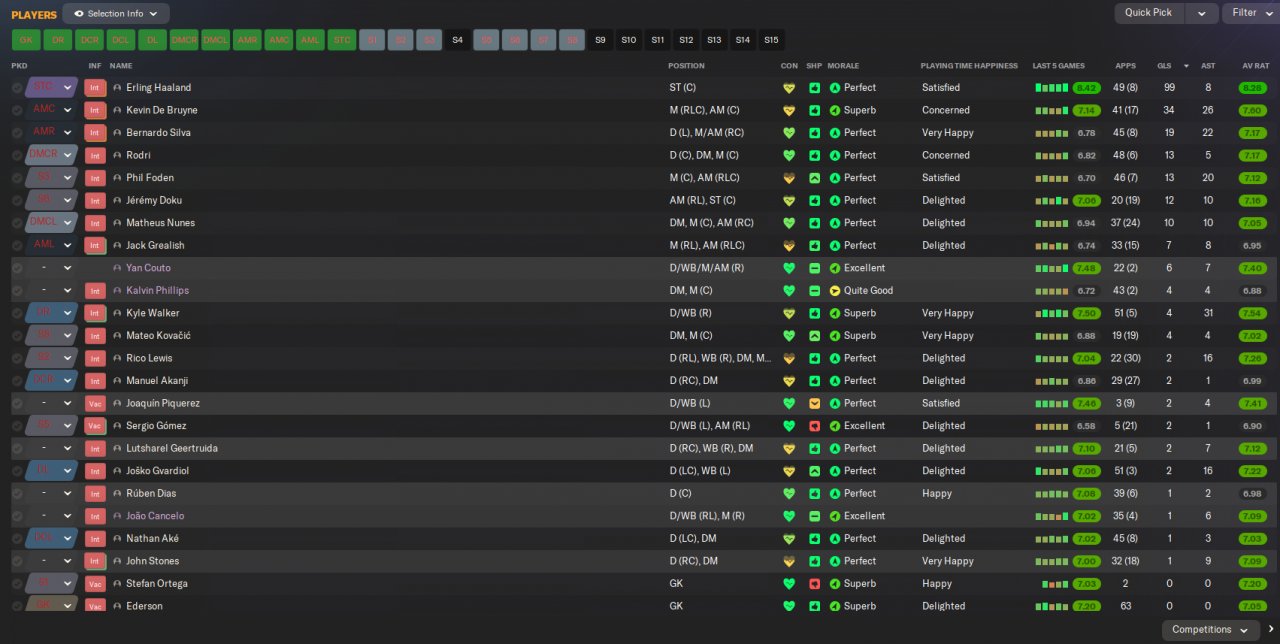
Task: Toggle the selection tick for Yan Couto
Action: [x=17, y=268]
